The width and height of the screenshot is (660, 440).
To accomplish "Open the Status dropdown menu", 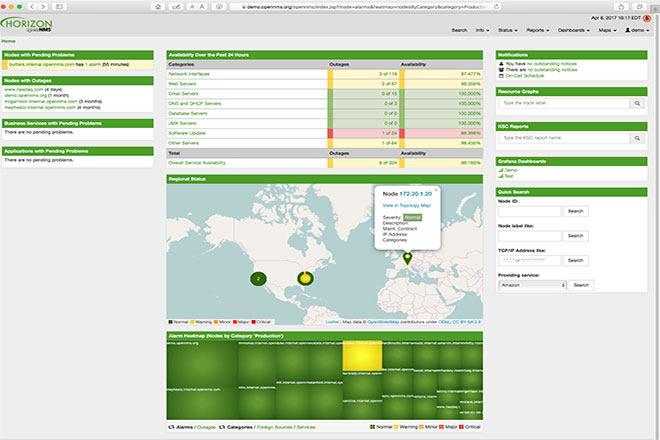I will click(508, 30).
